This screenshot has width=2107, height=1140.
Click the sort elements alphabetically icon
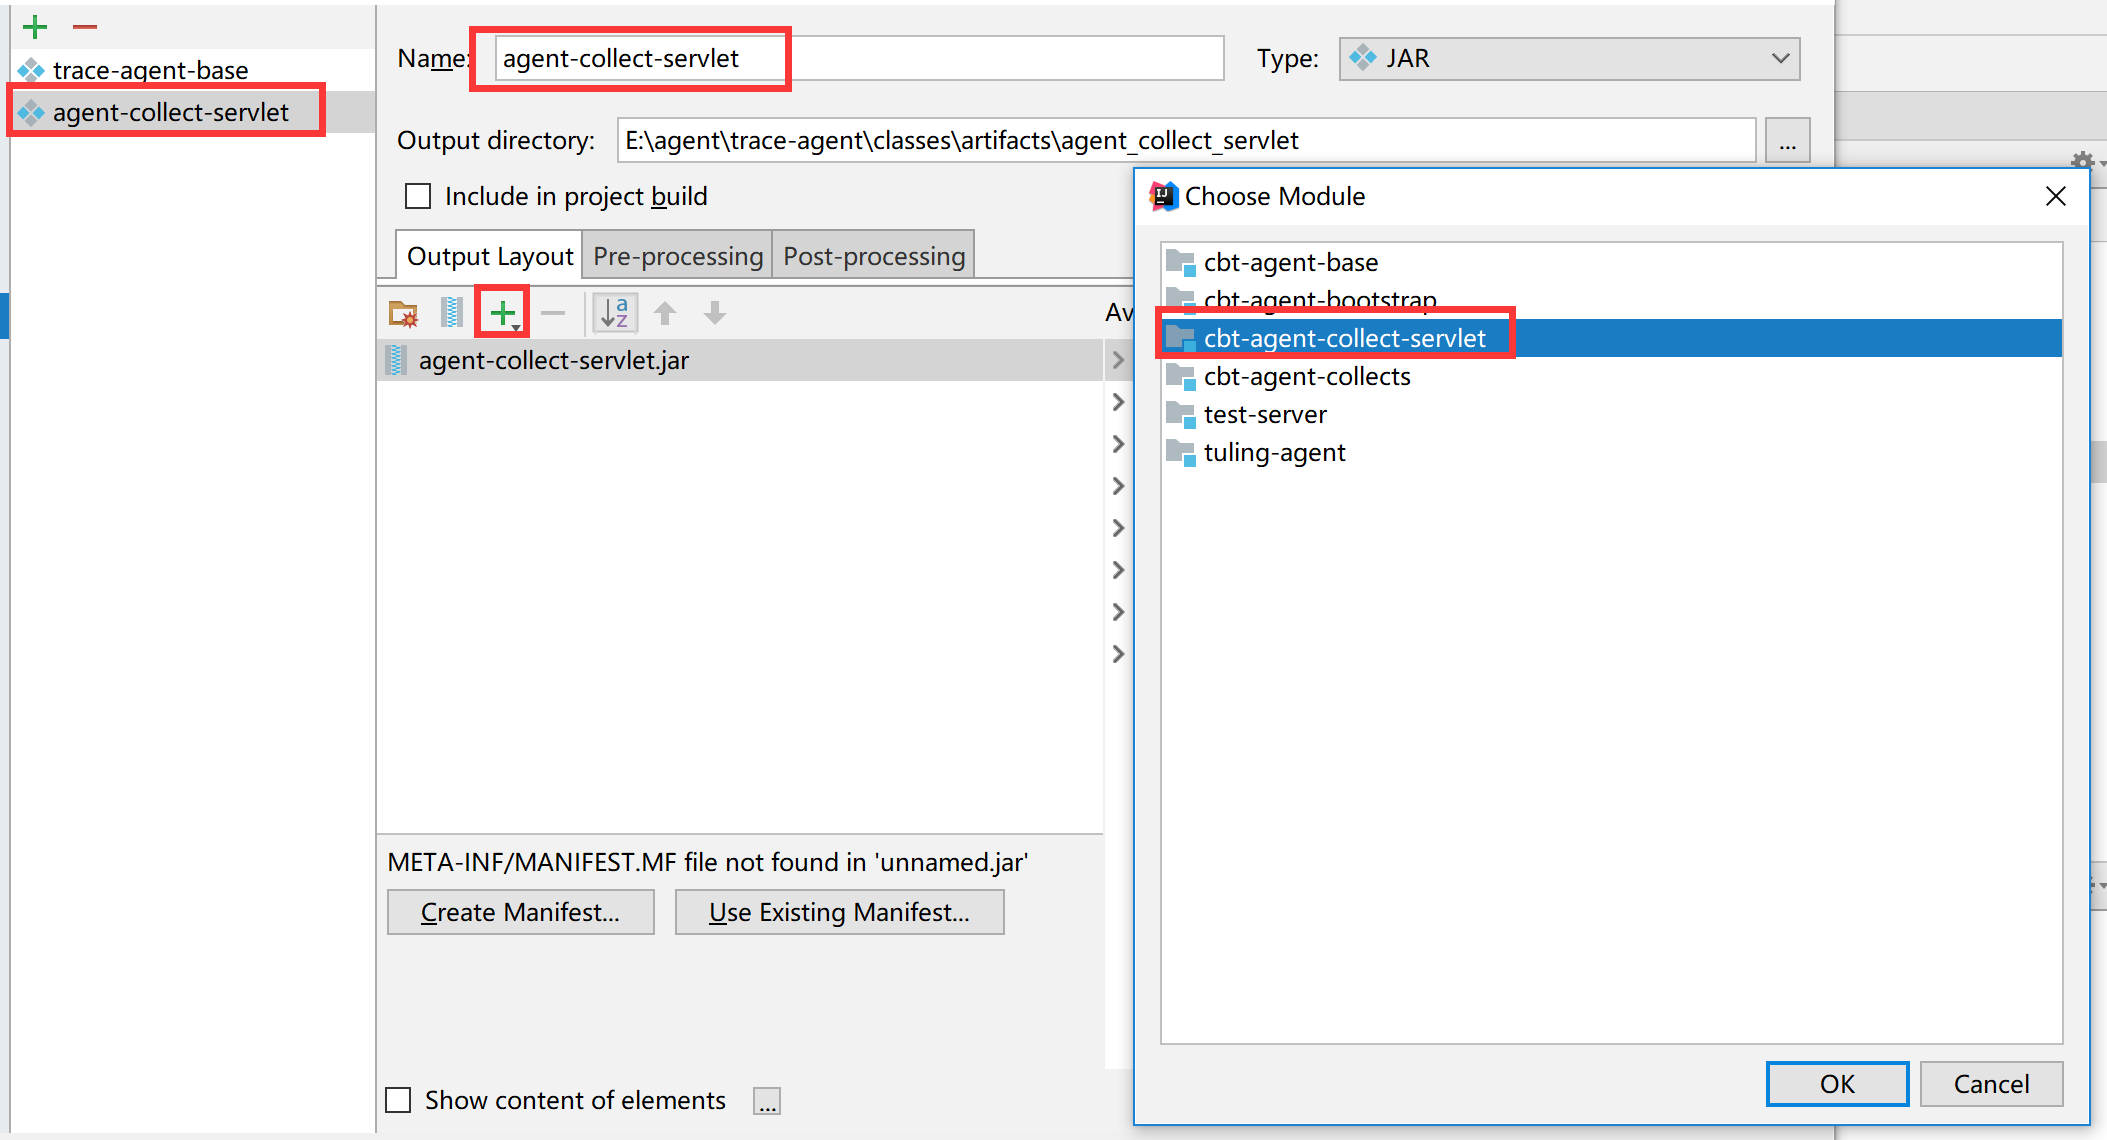(x=614, y=313)
